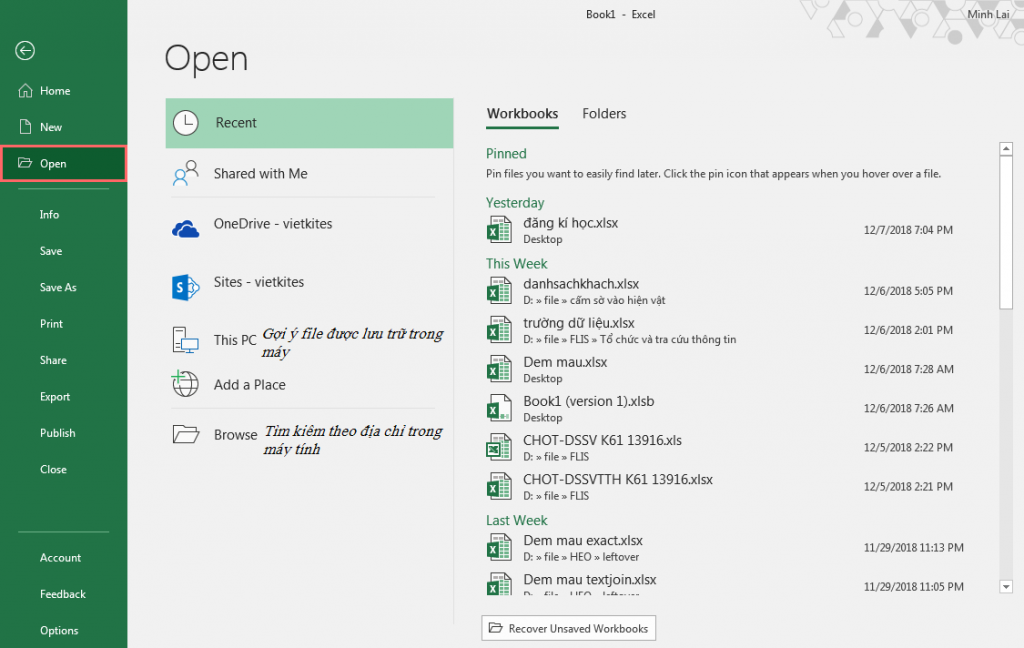Image resolution: width=1024 pixels, height=648 pixels.
Task: Click the Open folder icon in sidebar
Action: coord(25,163)
